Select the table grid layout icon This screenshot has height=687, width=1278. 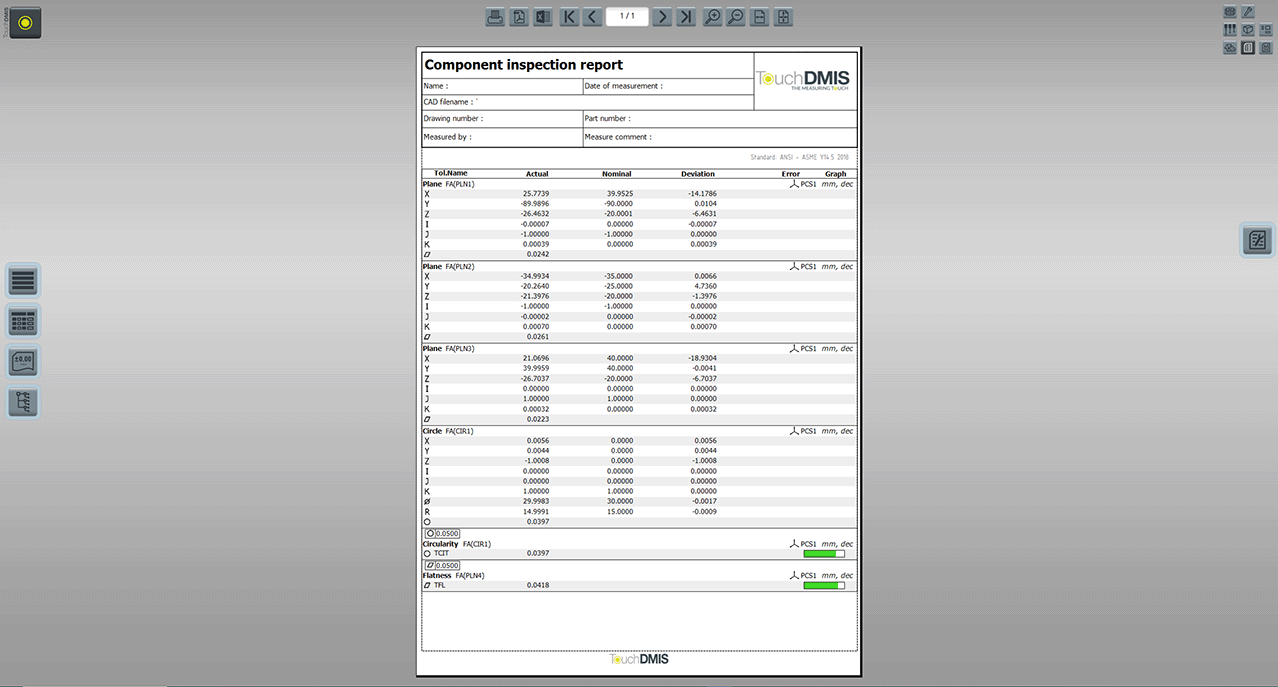tap(24, 321)
